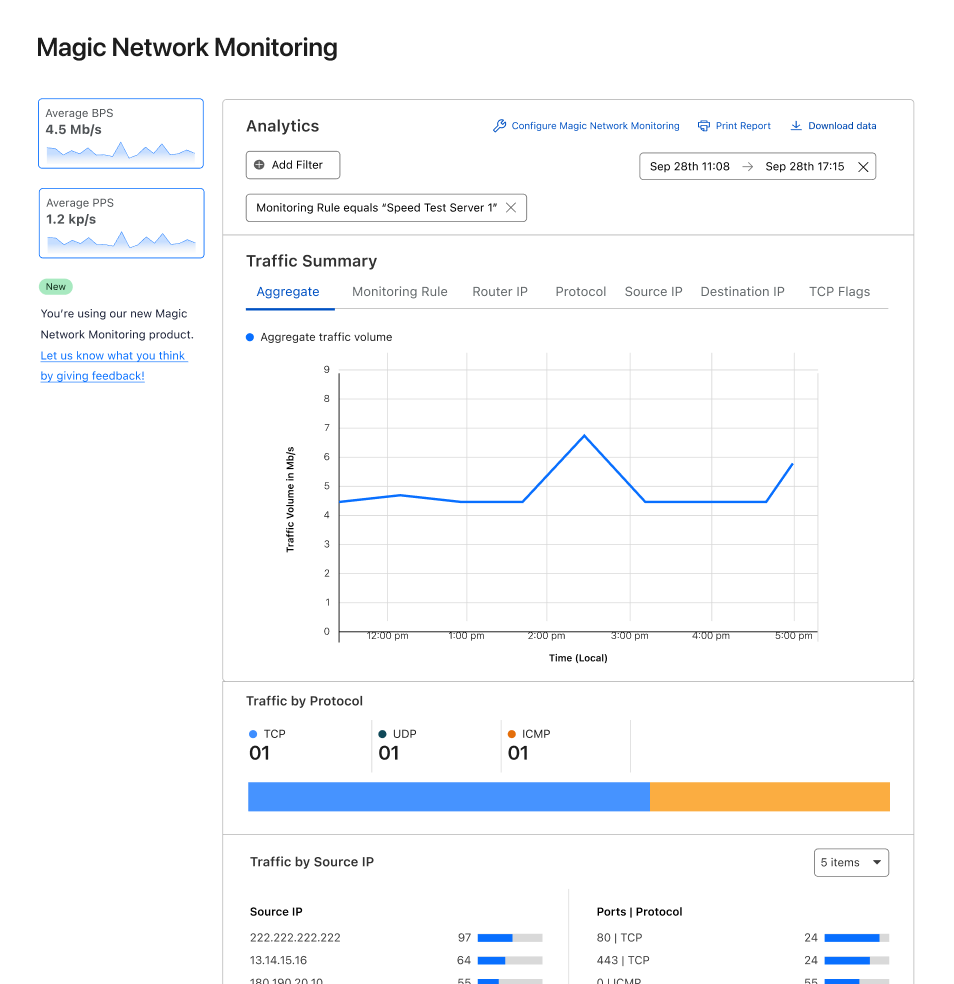Click the orange segment of protocol bar
954x984 pixels.
pyautogui.click(x=769, y=796)
